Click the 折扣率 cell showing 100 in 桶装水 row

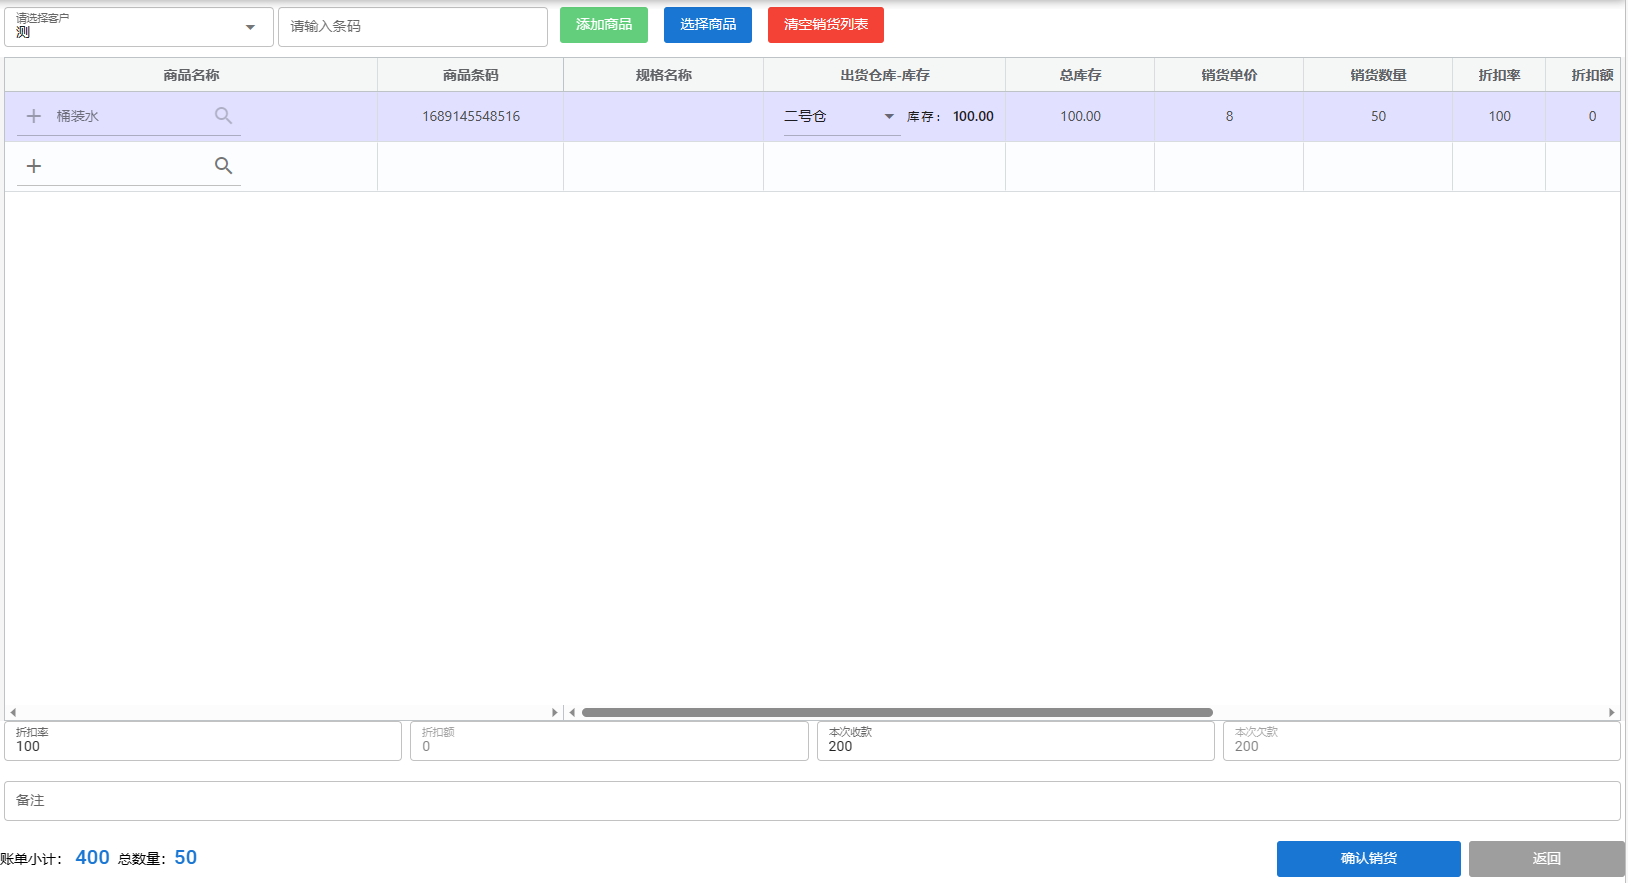[1499, 116]
